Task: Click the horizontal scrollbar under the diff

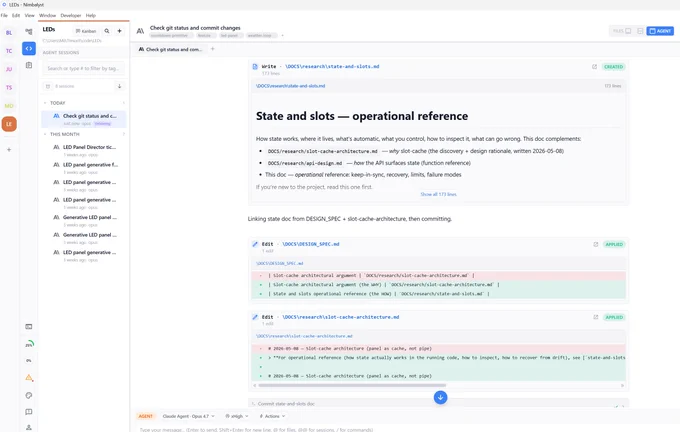Action: click(352, 385)
